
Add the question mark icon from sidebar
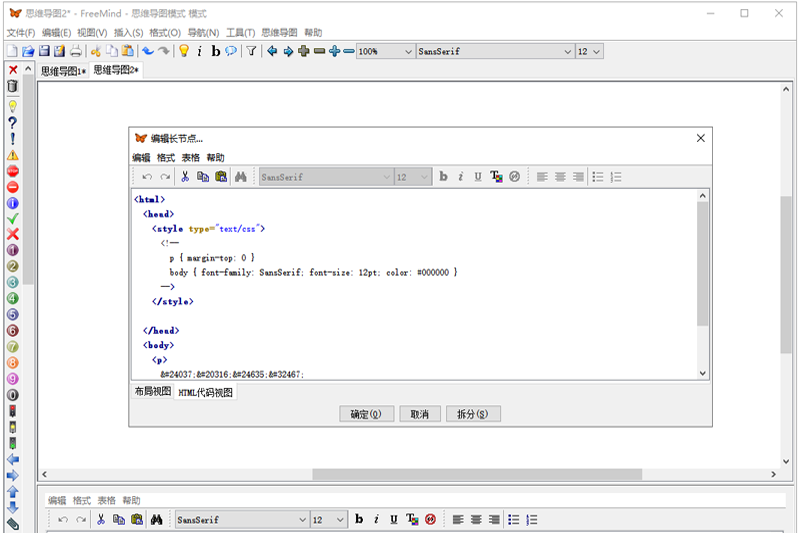coord(13,122)
